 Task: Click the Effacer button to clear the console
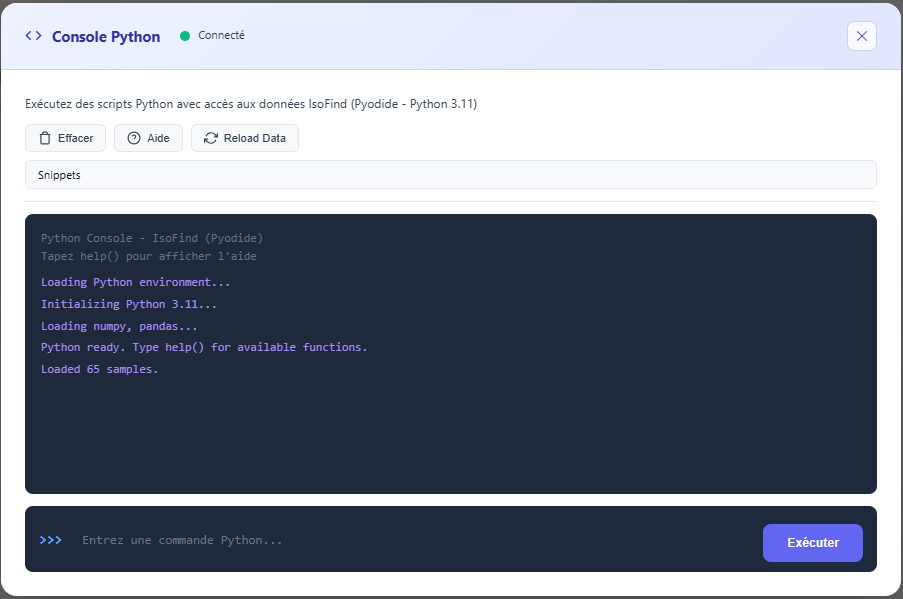(65, 138)
